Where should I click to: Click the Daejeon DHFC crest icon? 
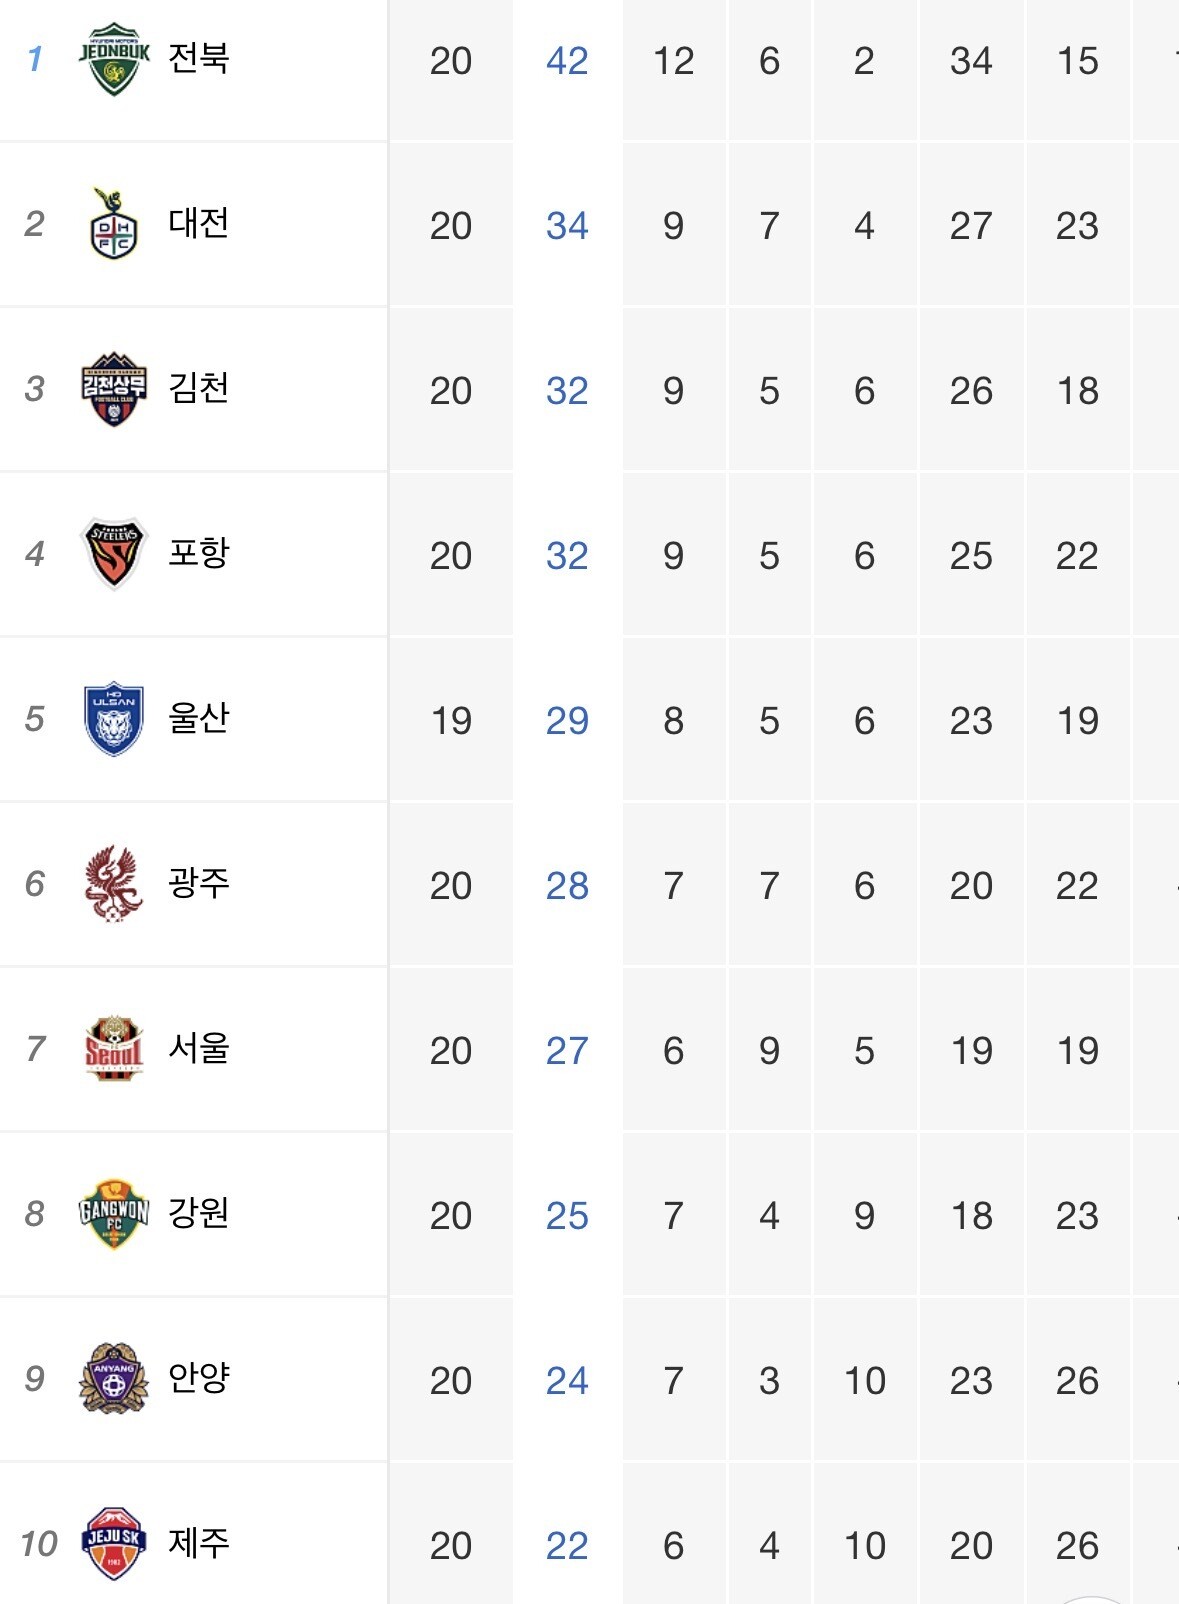tap(114, 225)
